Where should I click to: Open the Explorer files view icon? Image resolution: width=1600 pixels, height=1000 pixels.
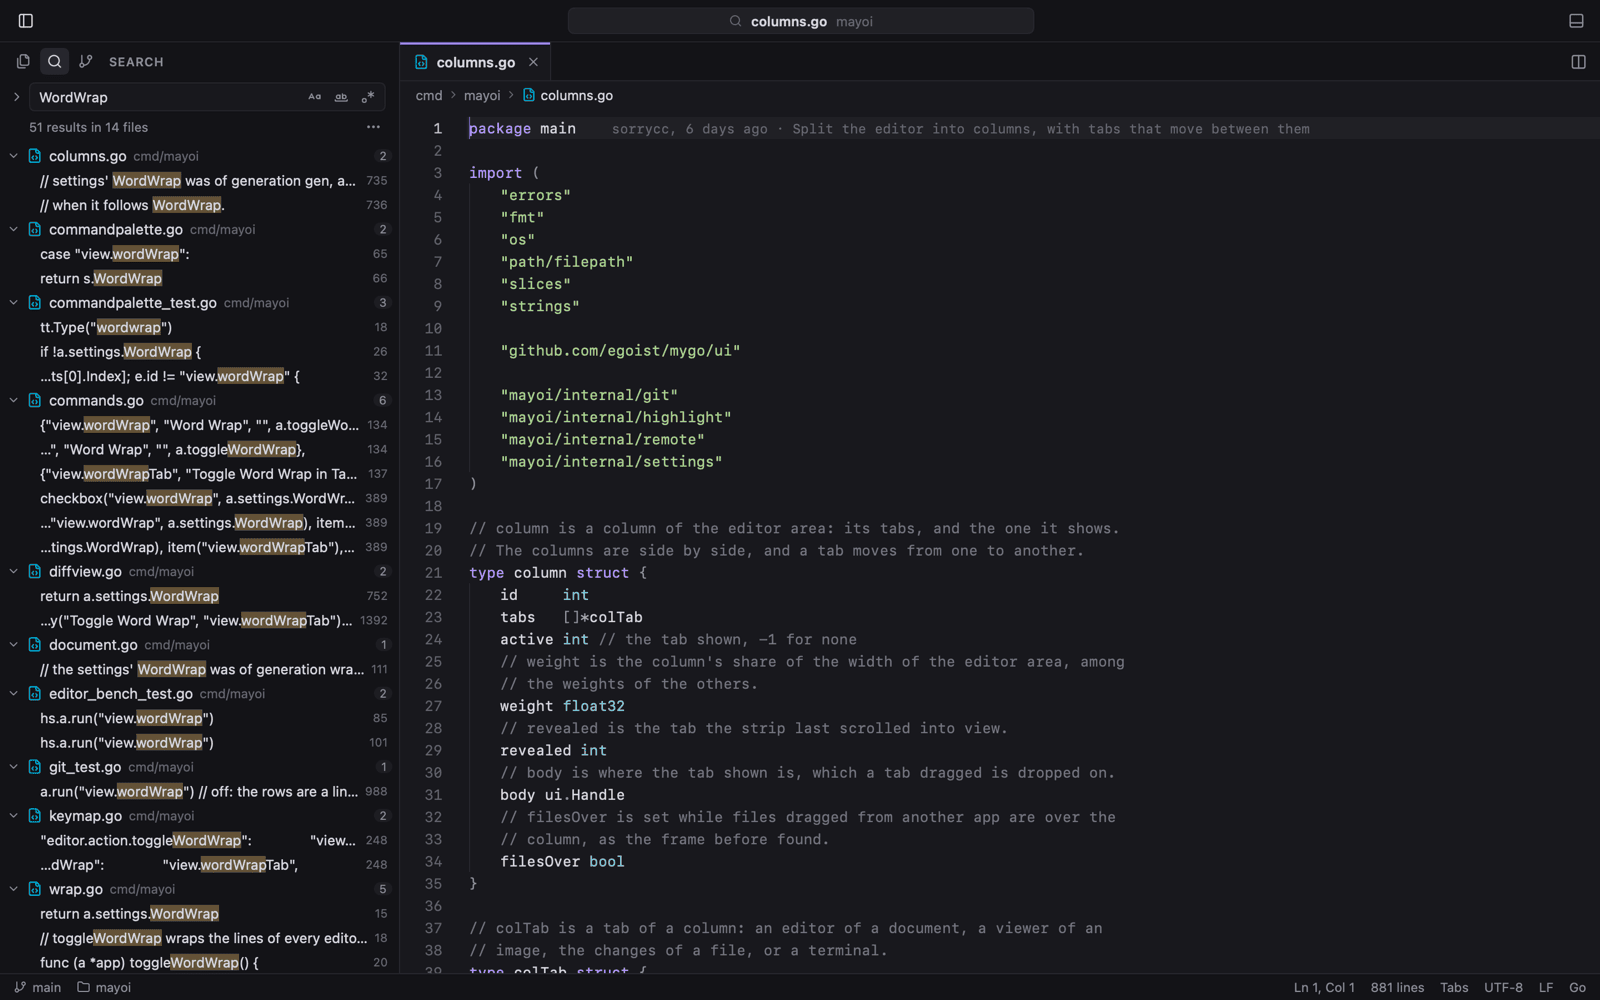pyautogui.click(x=23, y=62)
